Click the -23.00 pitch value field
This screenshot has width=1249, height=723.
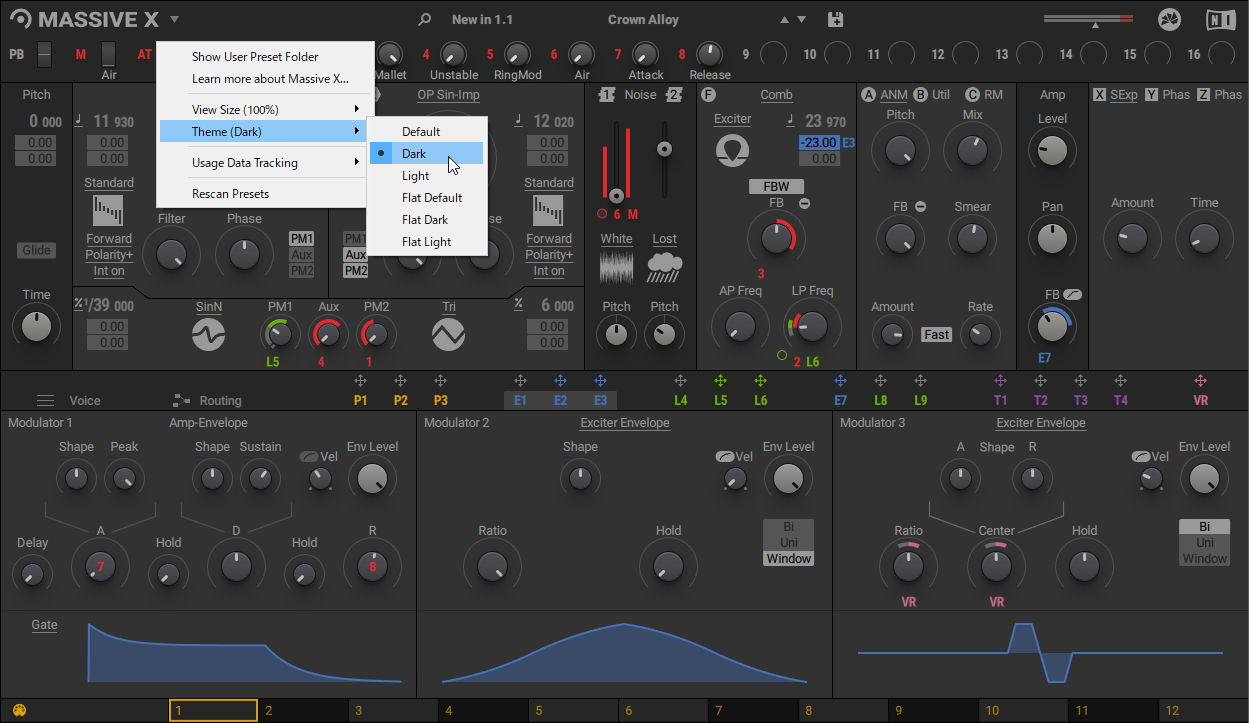819,143
